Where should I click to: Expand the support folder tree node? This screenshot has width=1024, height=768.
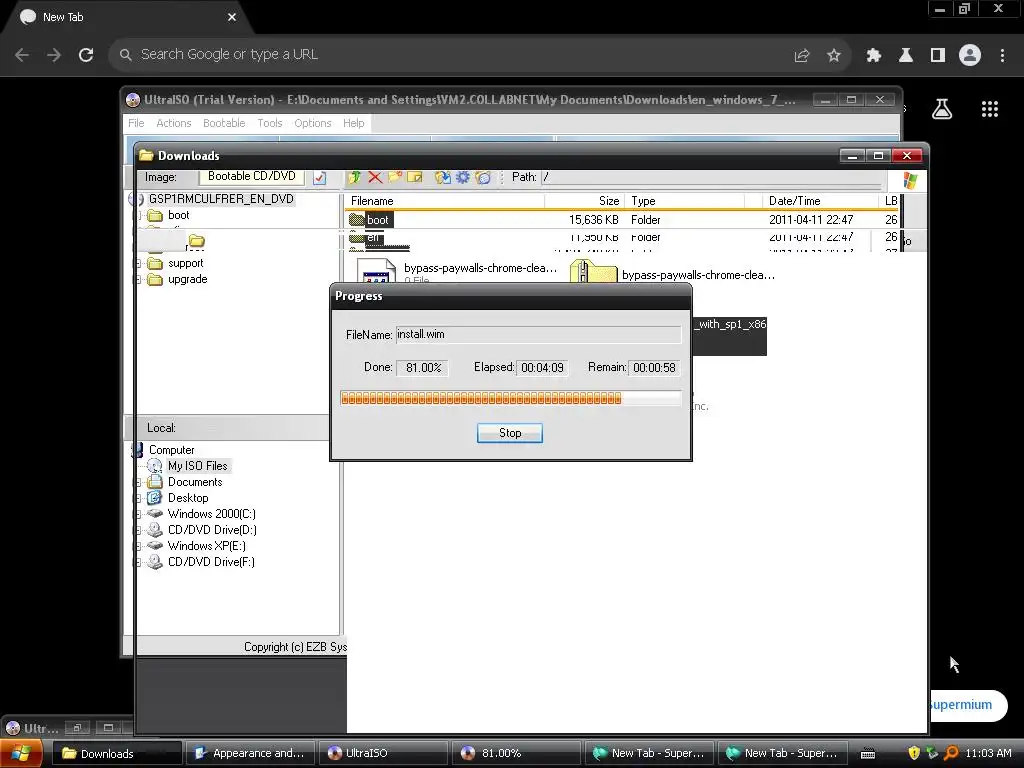(x=138, y=263)
